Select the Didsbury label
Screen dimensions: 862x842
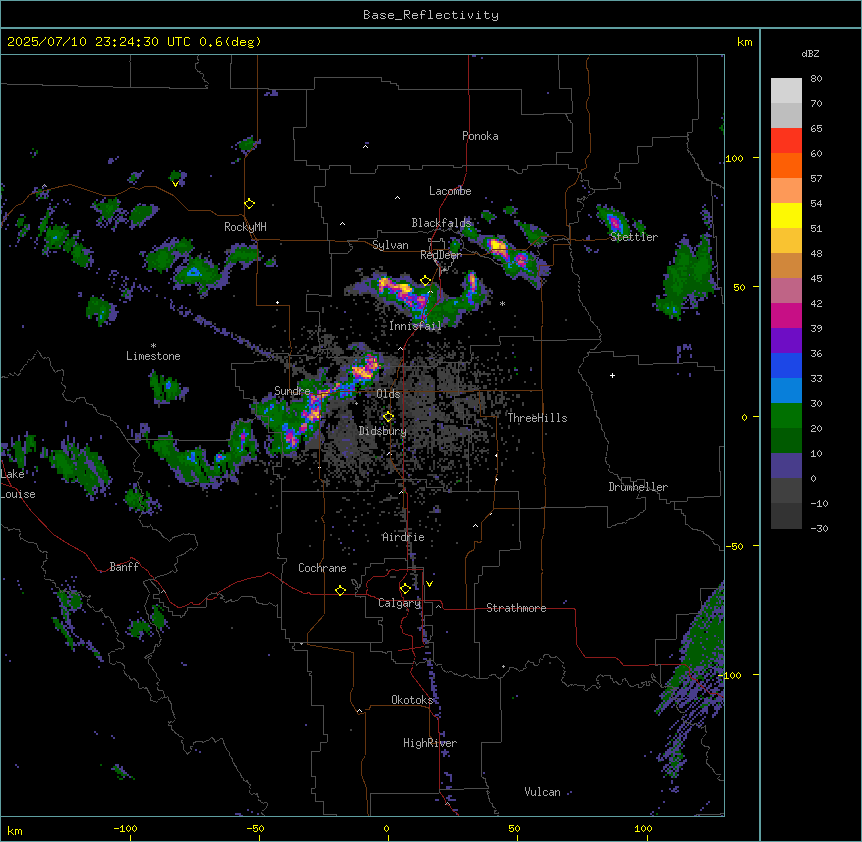[x=383, y=431]
